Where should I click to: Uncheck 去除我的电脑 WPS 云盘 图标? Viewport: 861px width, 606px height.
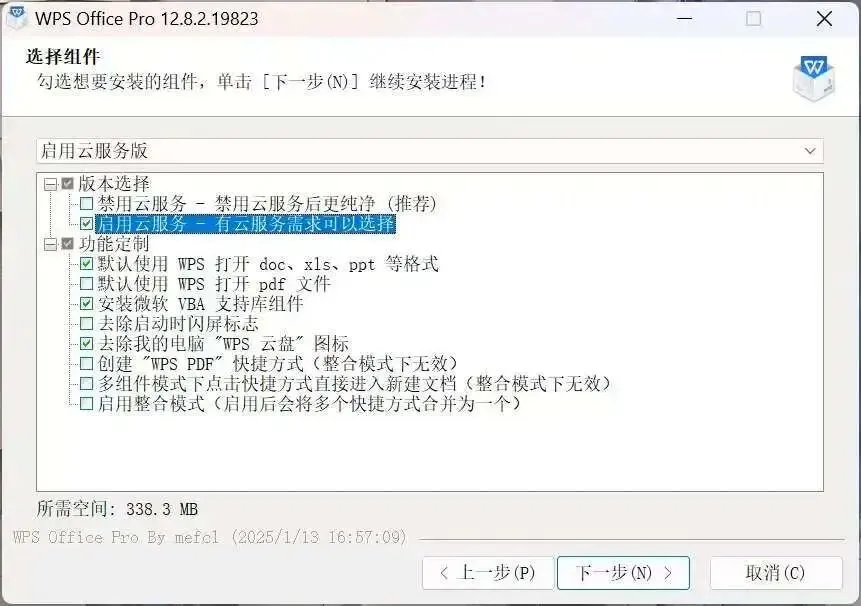click(x=86, y=344)
